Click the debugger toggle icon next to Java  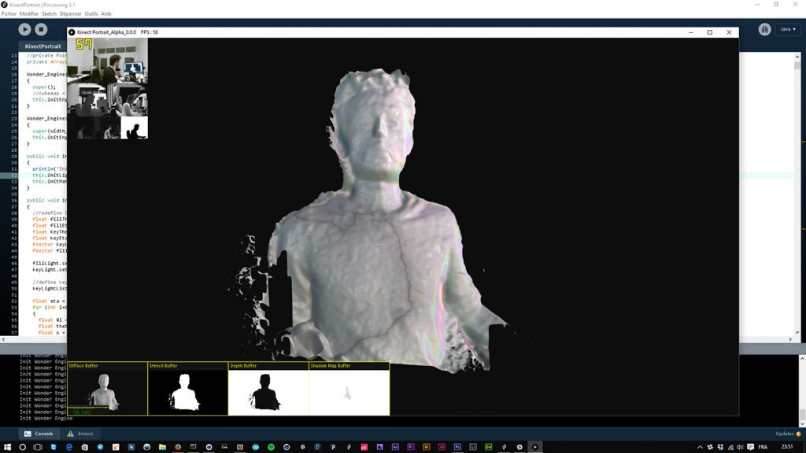tap(764, 29)
